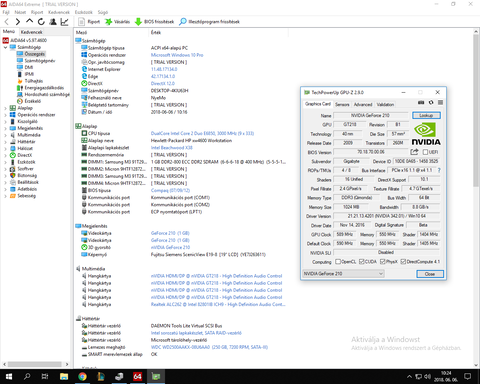Click the vertical scrollbar of the summary list
Screen dimensions: 480x384
pyautogui.click(x=476, y=110)
